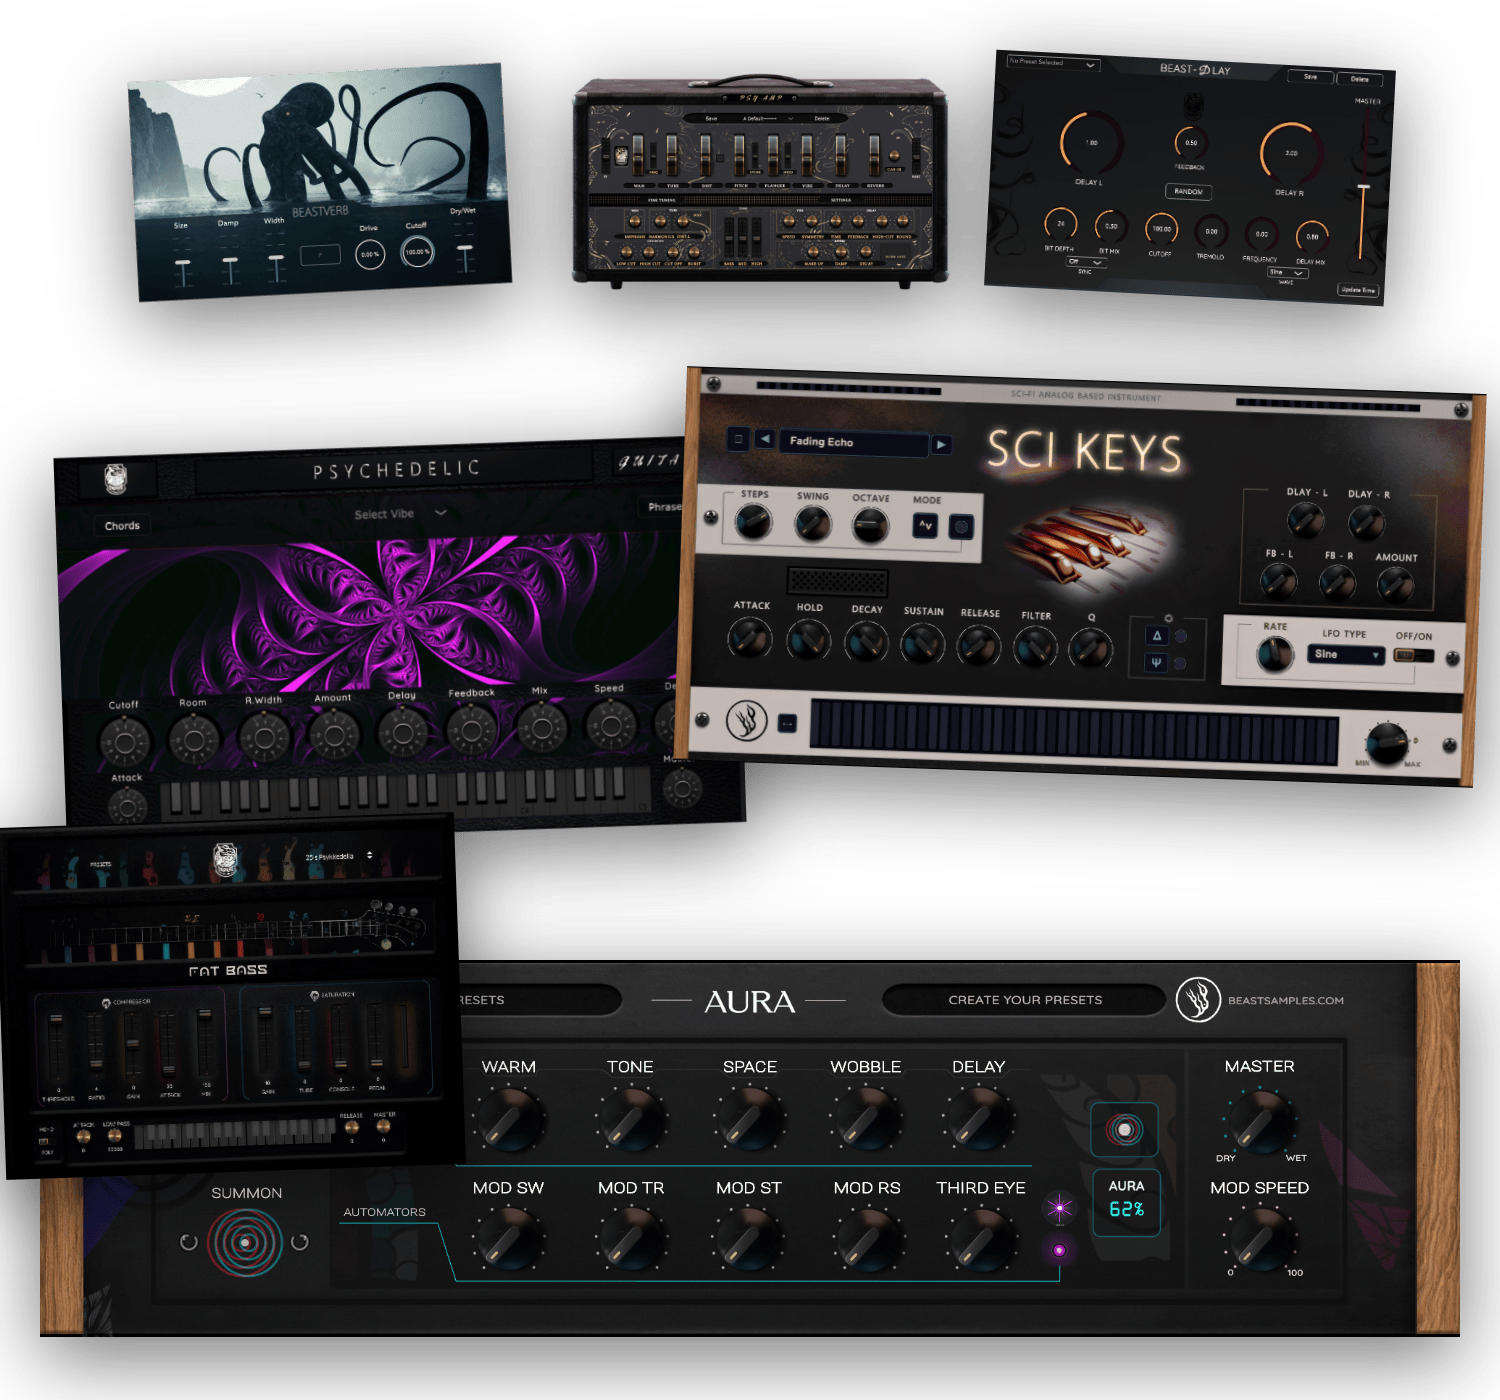Click the MIN/MAX volume knob in Sci Keys
This screenshot has height=1400, width=1500.
pos(1387,742)
